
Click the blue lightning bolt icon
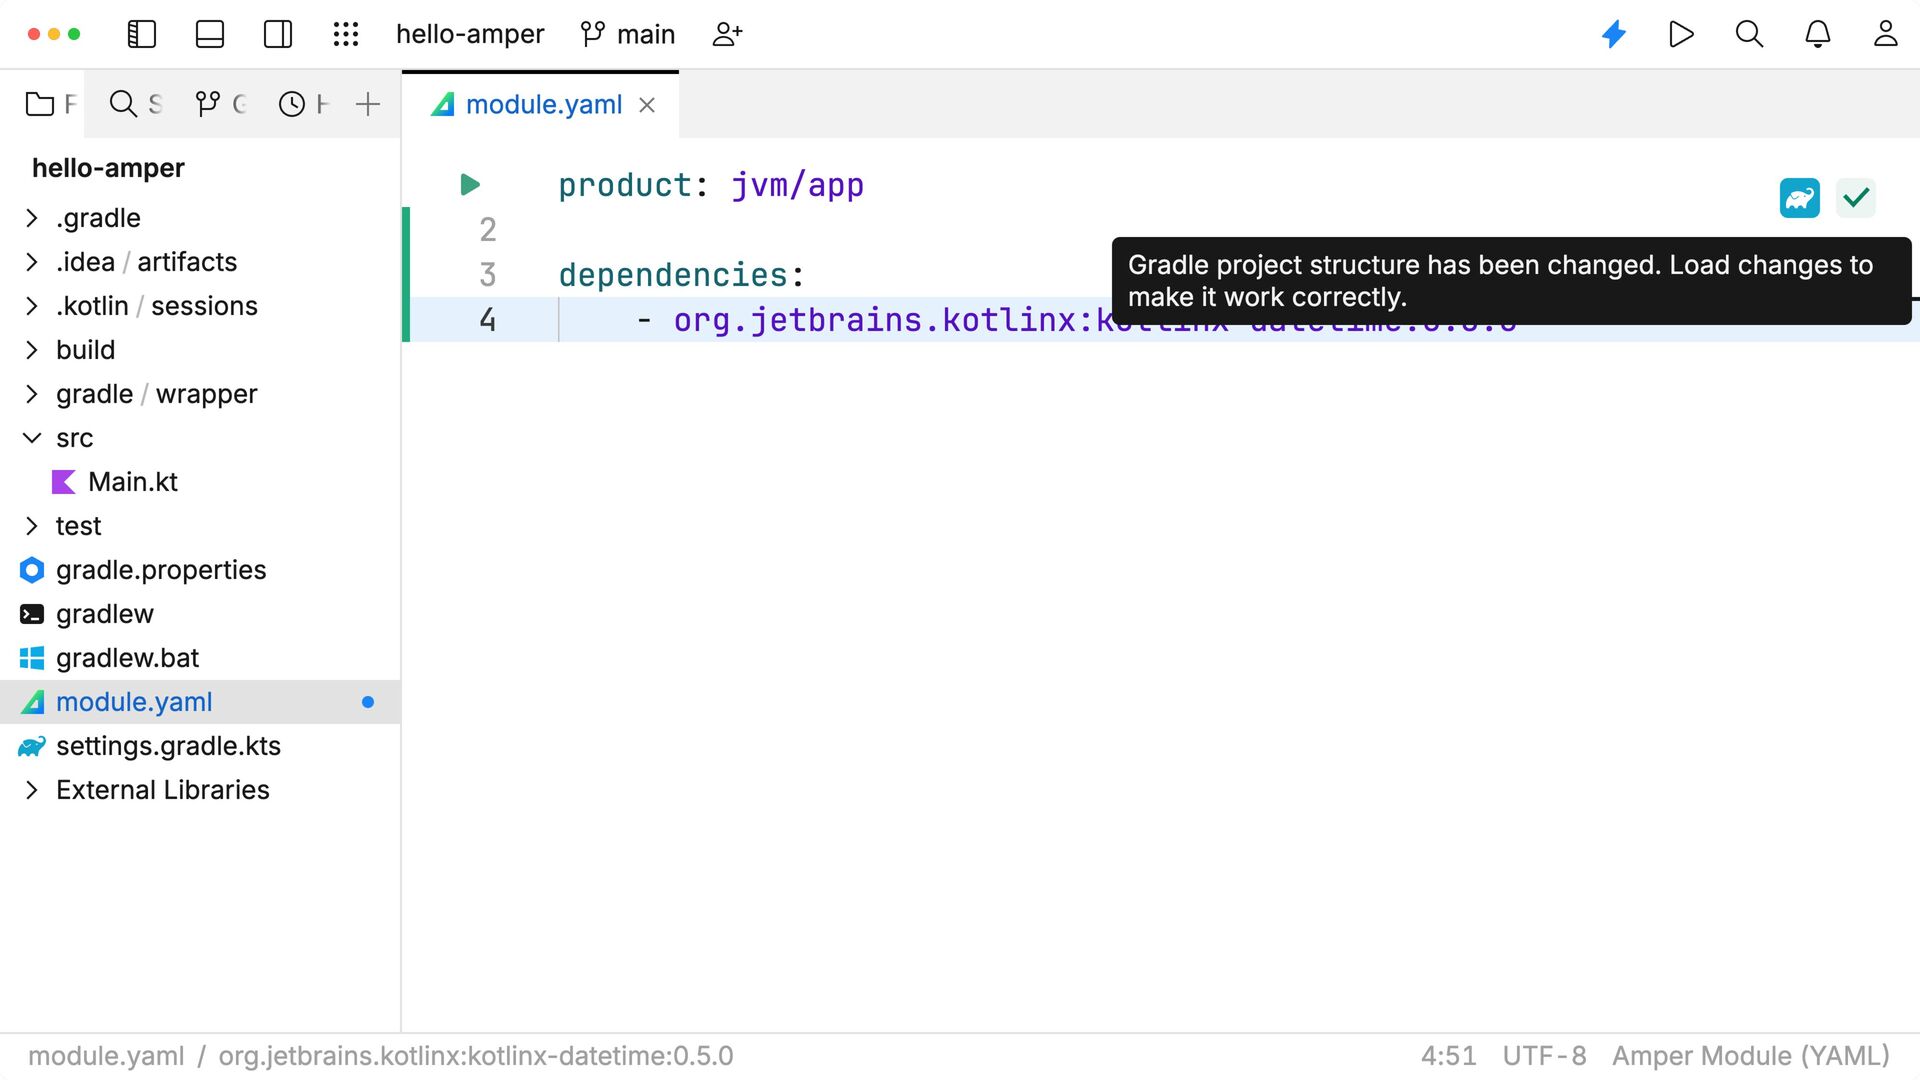tap(1614, 34)
